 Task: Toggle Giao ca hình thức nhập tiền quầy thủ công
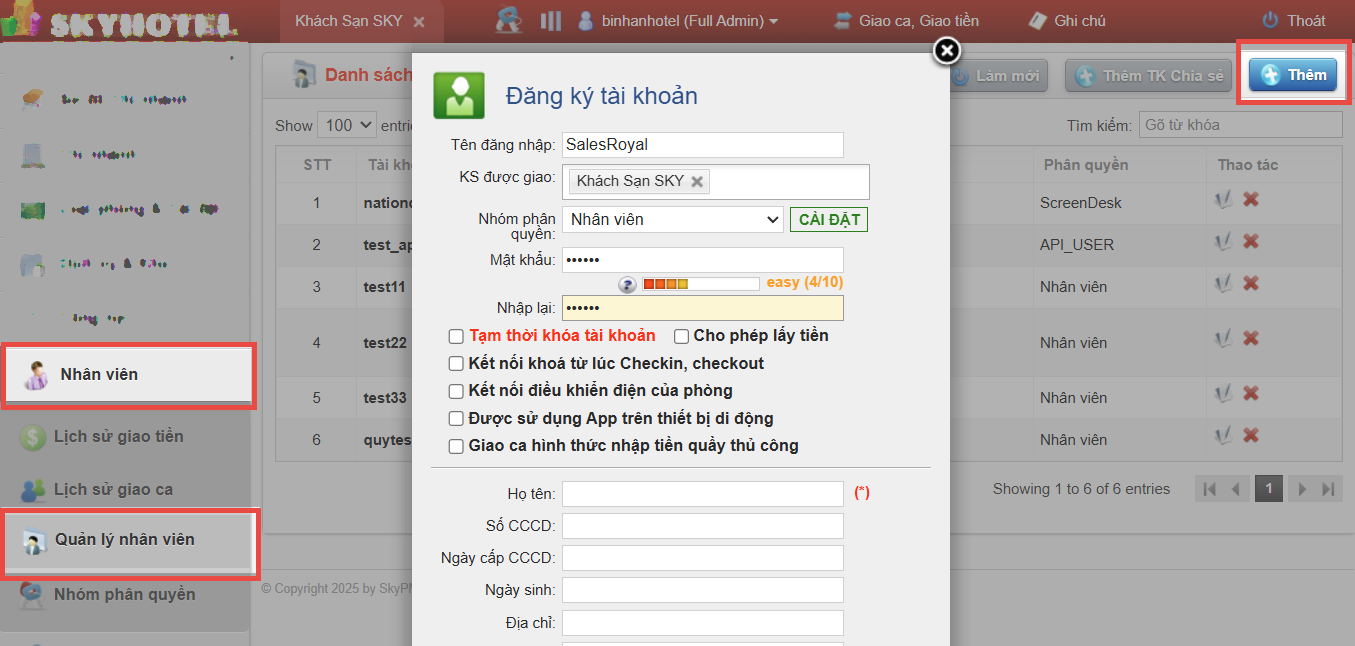(x=456, y=446)
